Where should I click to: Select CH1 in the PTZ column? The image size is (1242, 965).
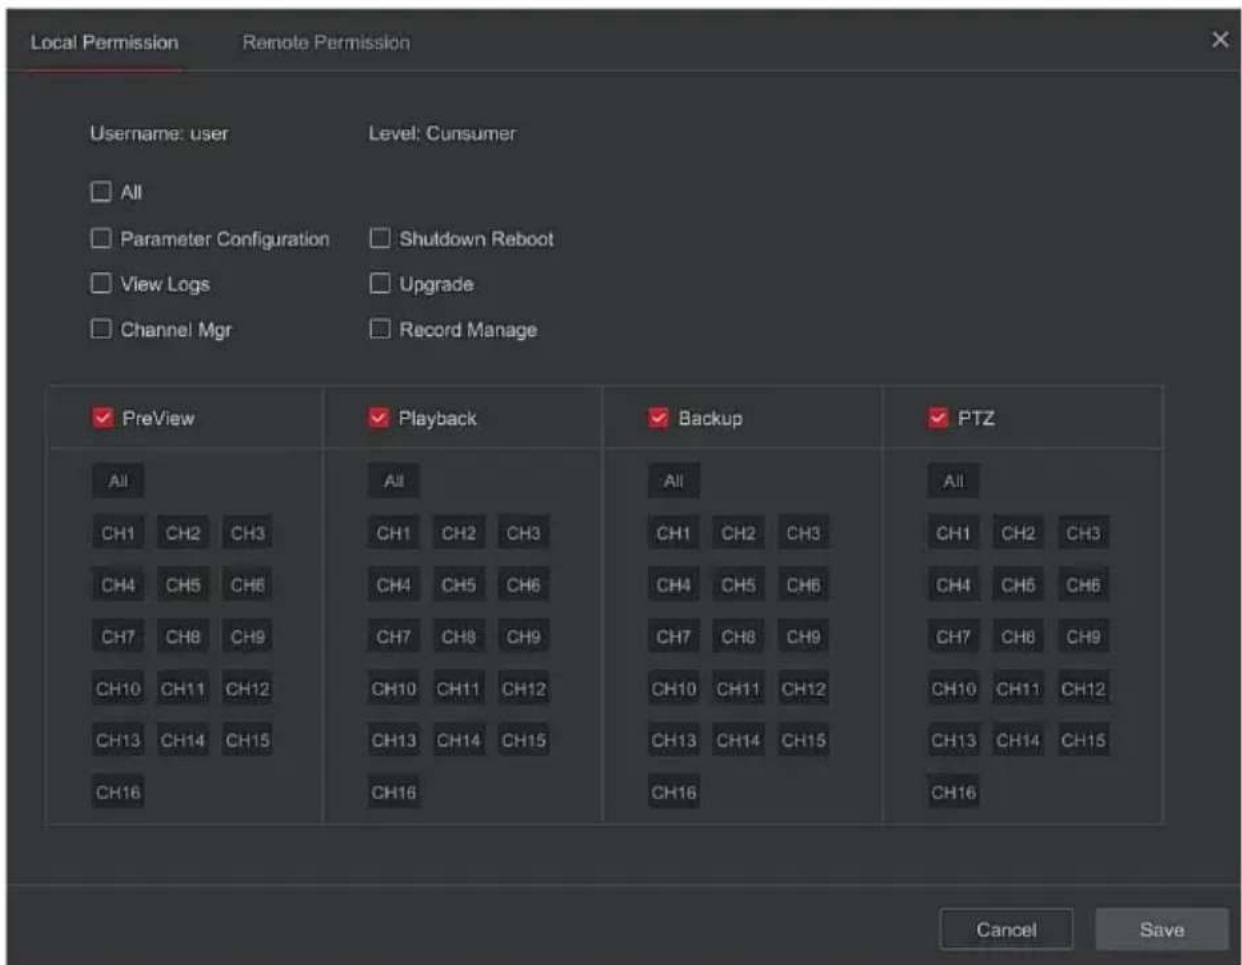click(954, 533)
